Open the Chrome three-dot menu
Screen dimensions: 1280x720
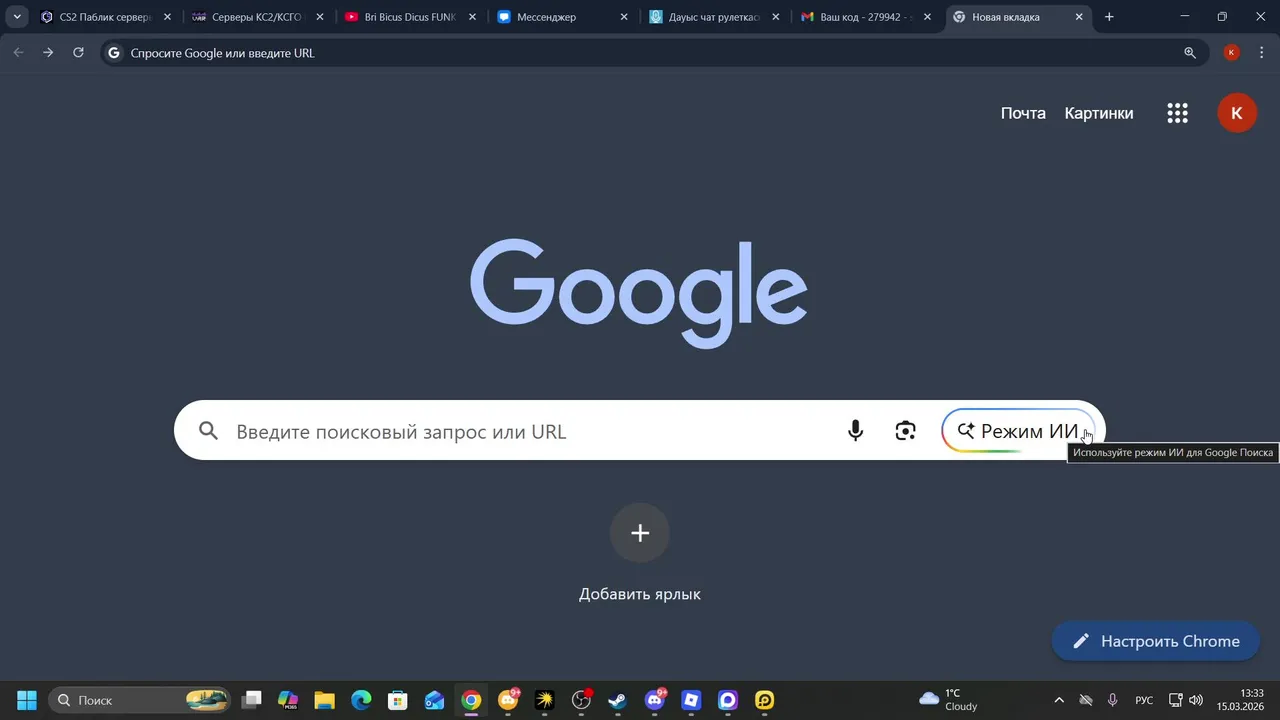pyautogui.click(x=1262, y=53)
